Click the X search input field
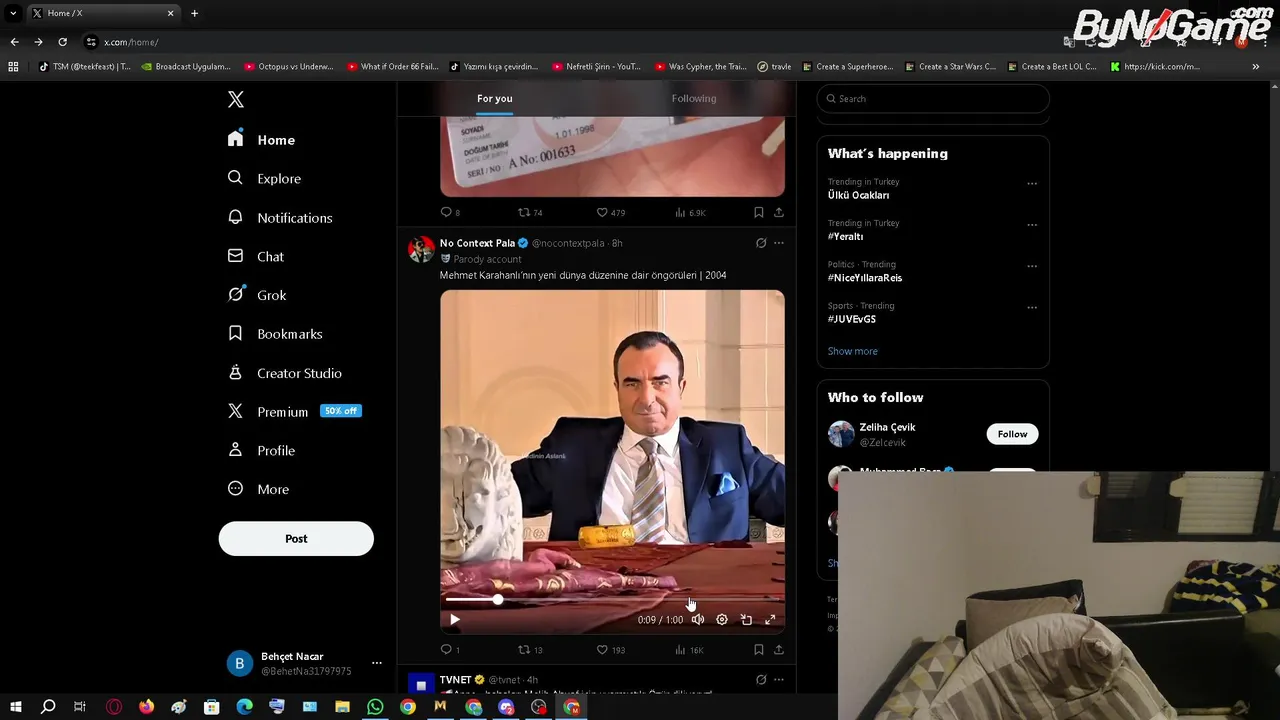1280x720 pixels. [933, 99]
